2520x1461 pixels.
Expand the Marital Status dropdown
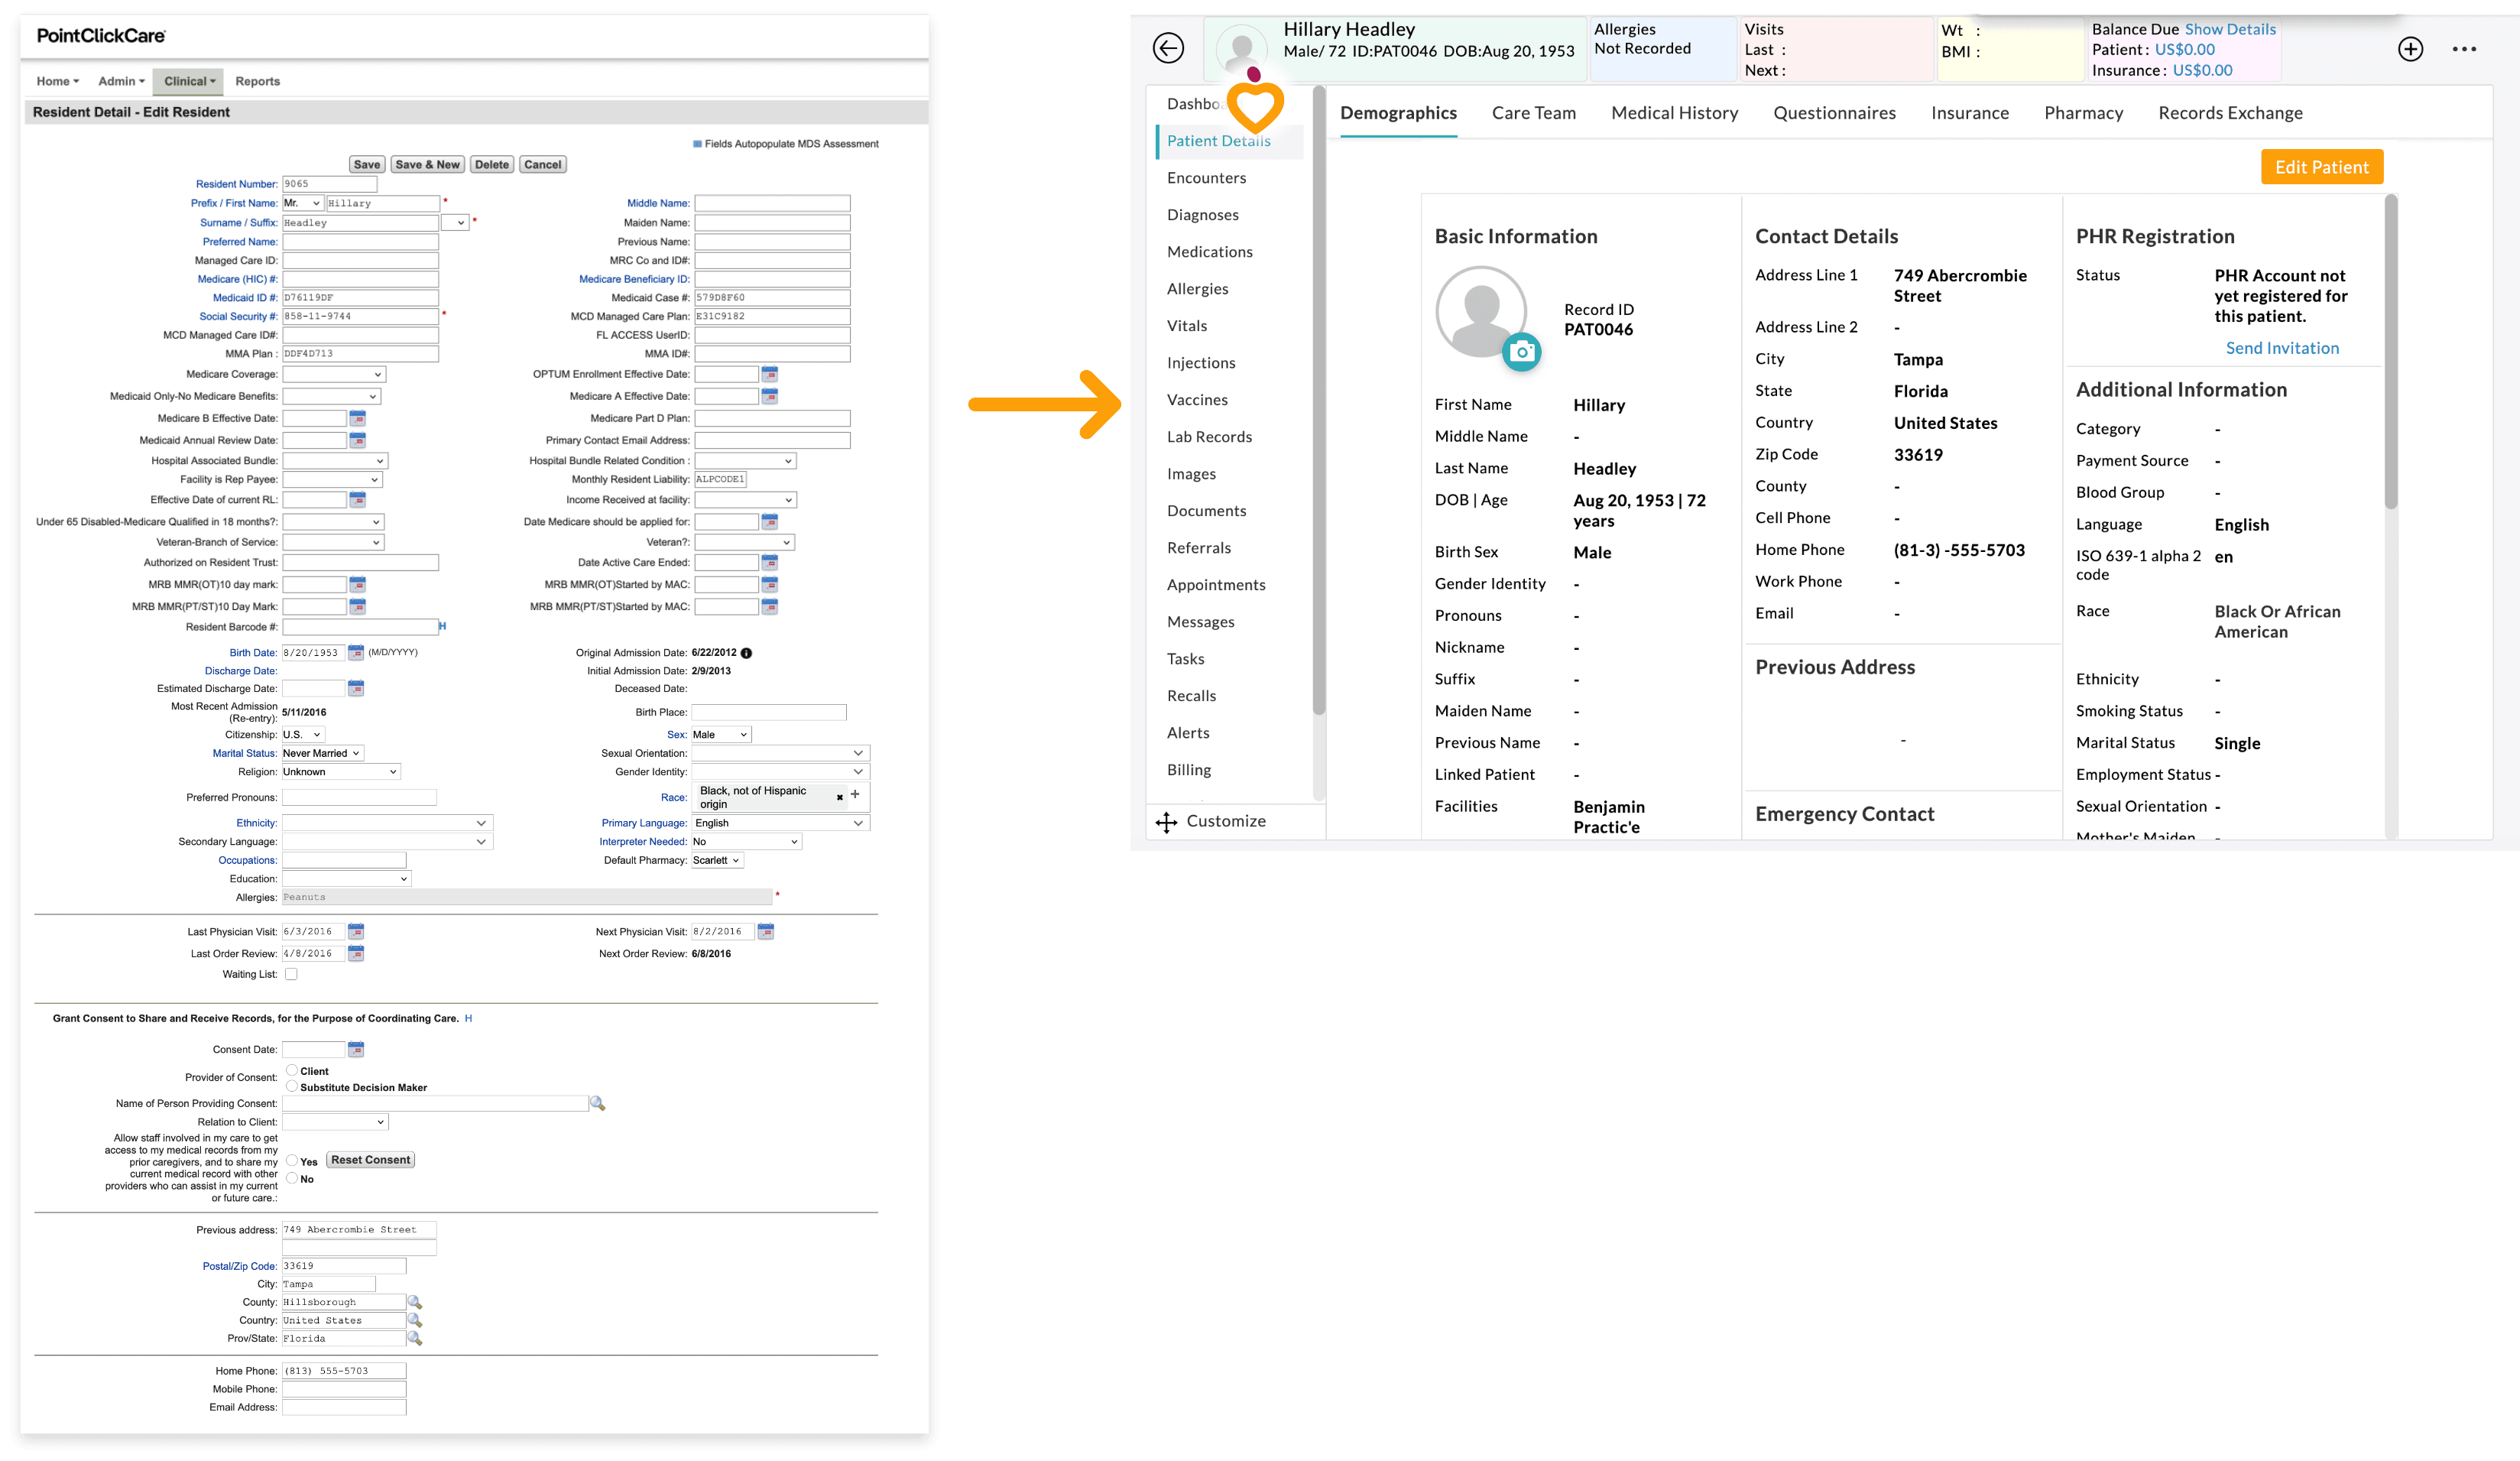(322, 753)
